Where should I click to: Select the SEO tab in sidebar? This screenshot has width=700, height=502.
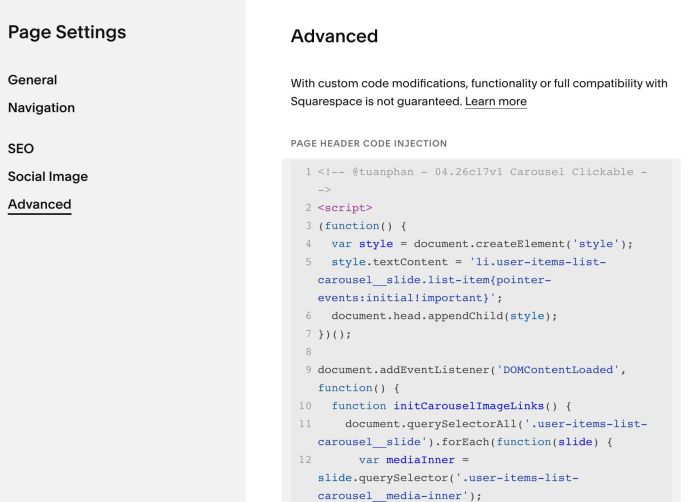pos(21,149)
